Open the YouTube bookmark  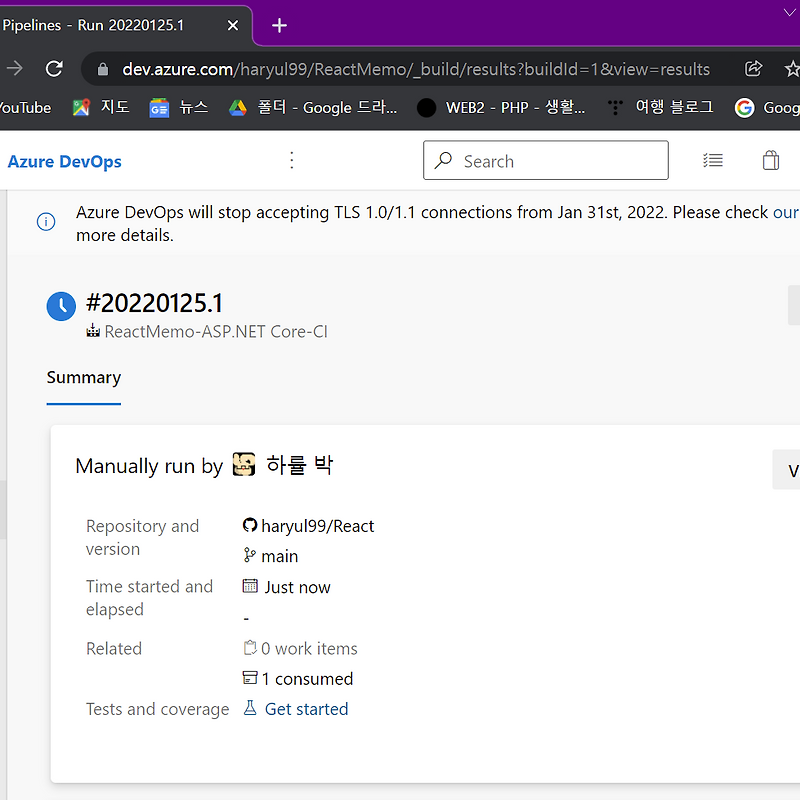24,108
